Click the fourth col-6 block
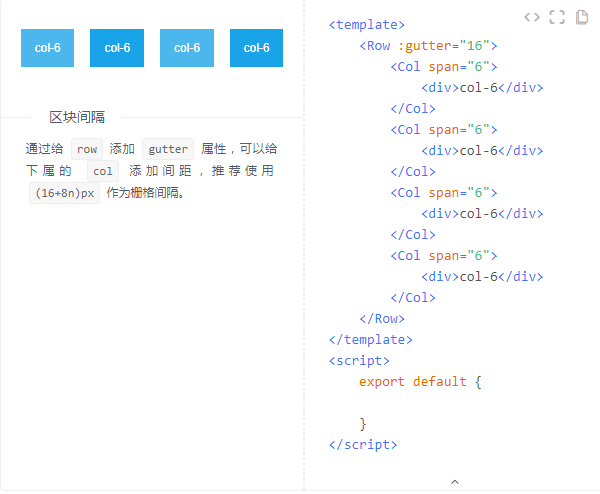Viewport: 600px width, 494px height. (256, 48)
